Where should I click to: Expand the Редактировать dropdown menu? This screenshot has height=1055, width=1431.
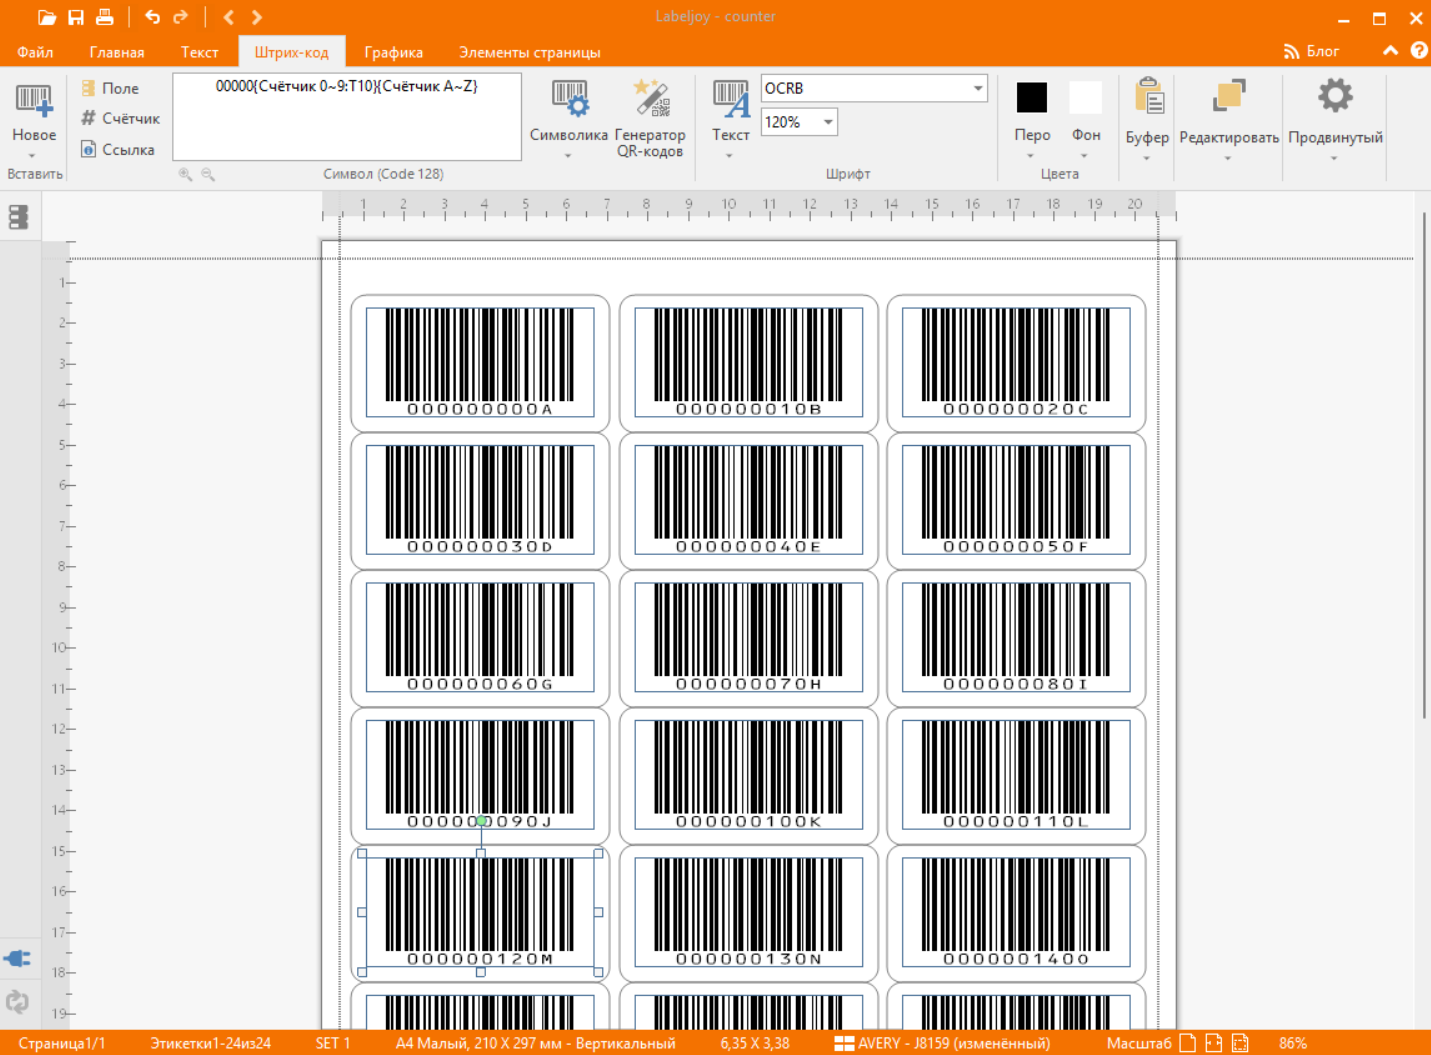pyautogui.click(x=1228, y=158)
